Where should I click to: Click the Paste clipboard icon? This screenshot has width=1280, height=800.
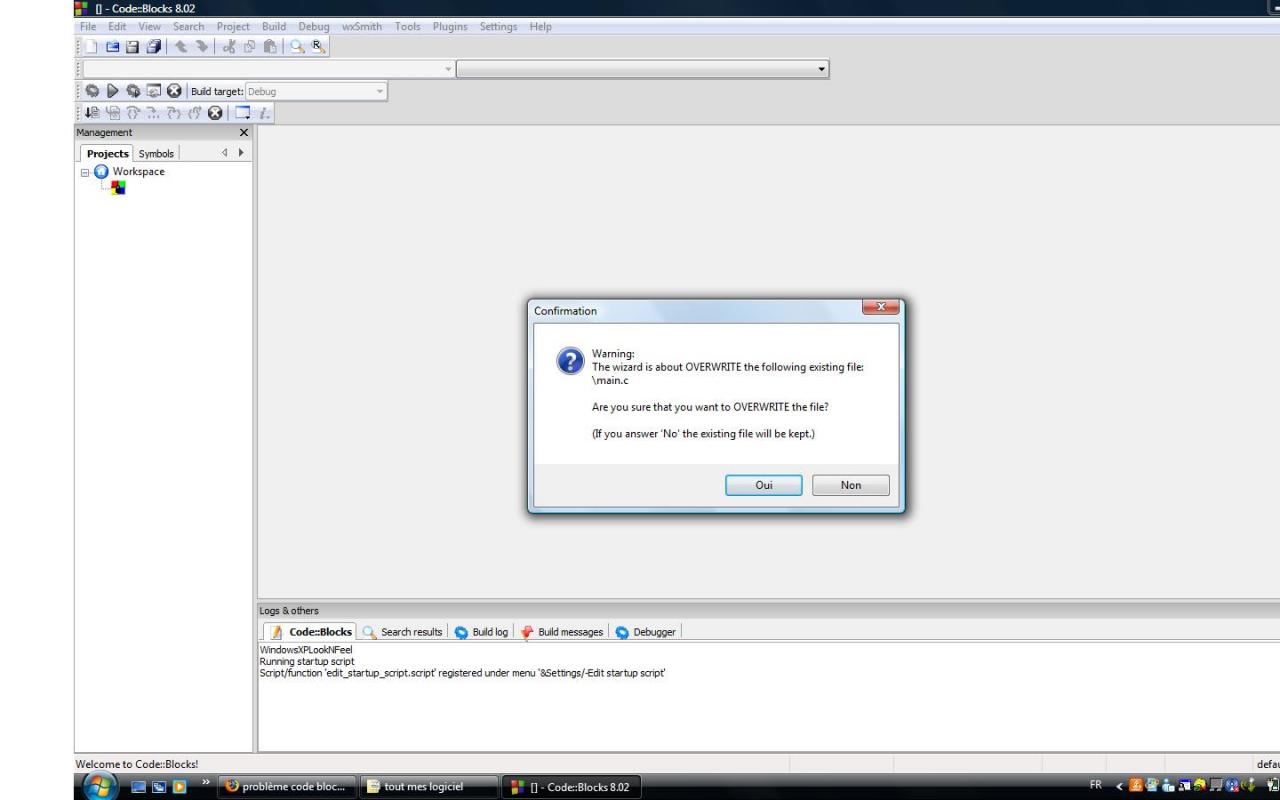pyautogui.click(x=270, y=46)
